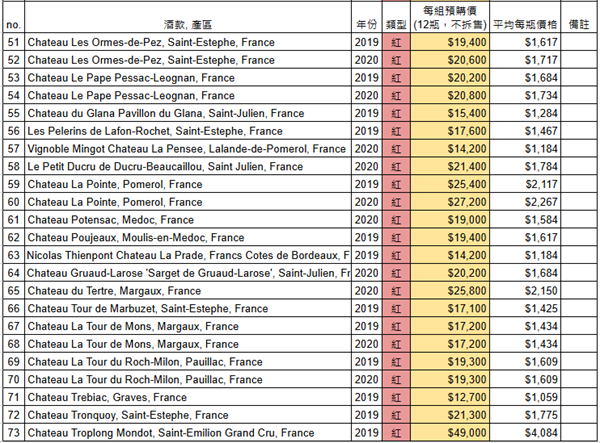The height and width of the screenshot is (443, 600).
Task: Select row 53 Chateau Le Pape cell
Action: point(188,78)
